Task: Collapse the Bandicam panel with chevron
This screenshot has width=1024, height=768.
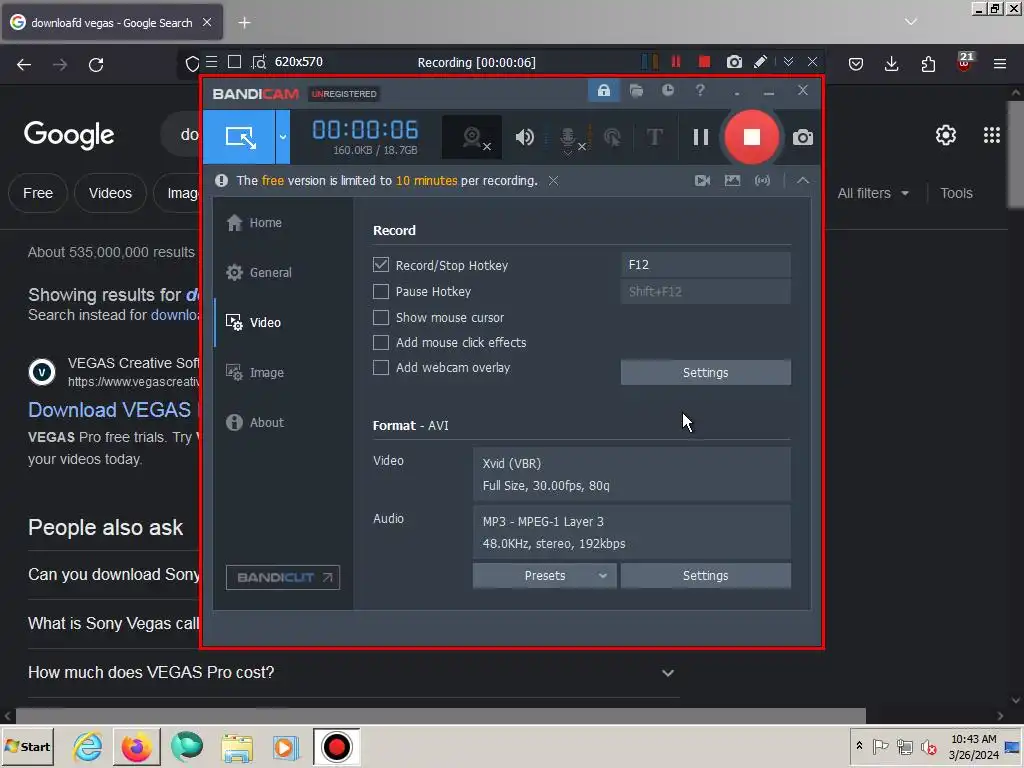Action: coord(803,181)
